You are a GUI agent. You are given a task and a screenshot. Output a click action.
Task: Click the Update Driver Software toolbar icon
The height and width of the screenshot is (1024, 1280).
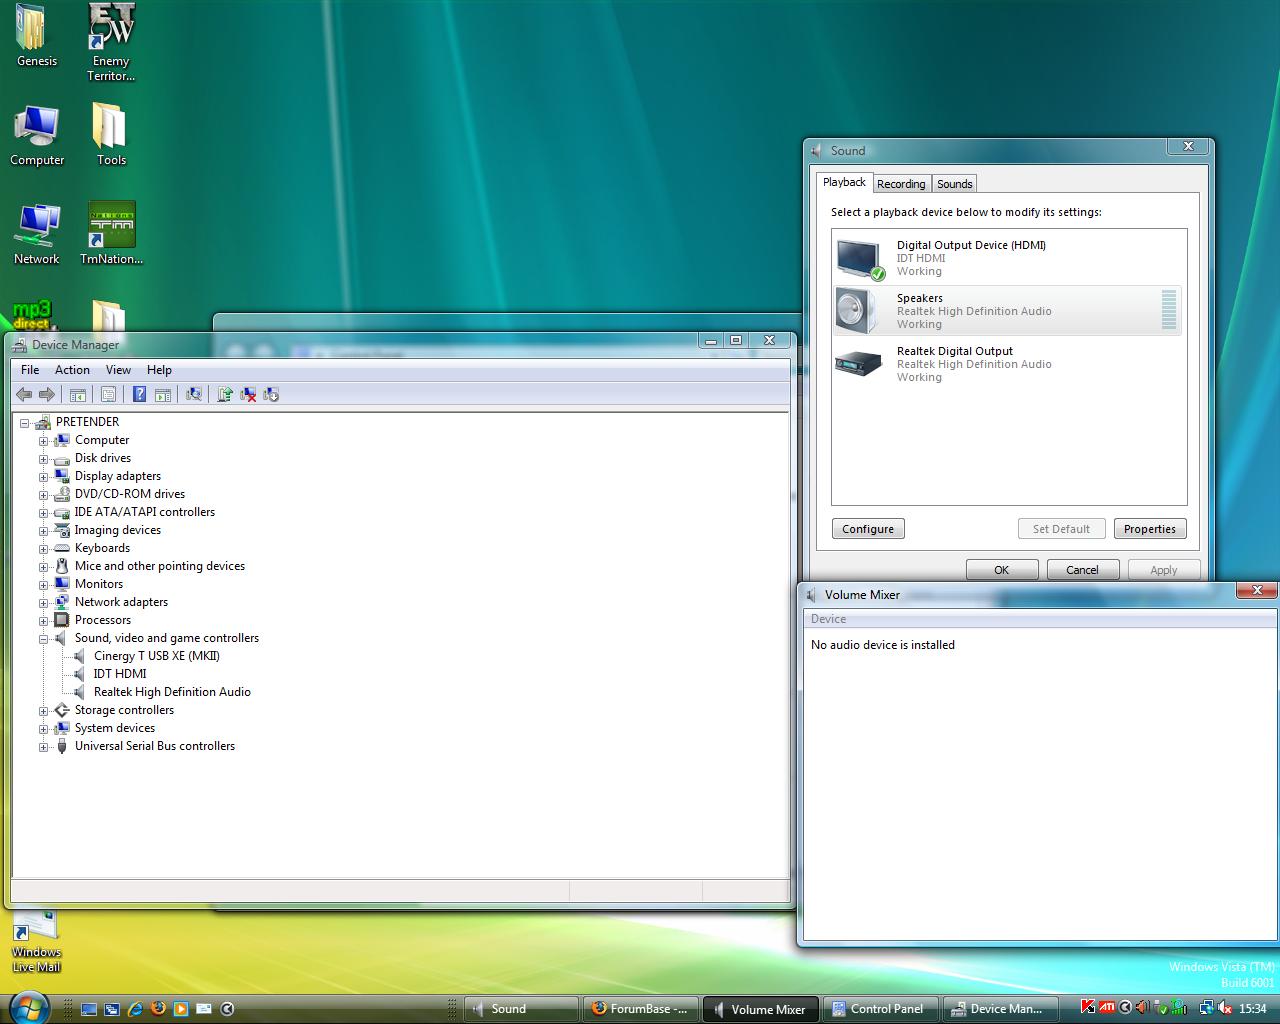point(225,394)
